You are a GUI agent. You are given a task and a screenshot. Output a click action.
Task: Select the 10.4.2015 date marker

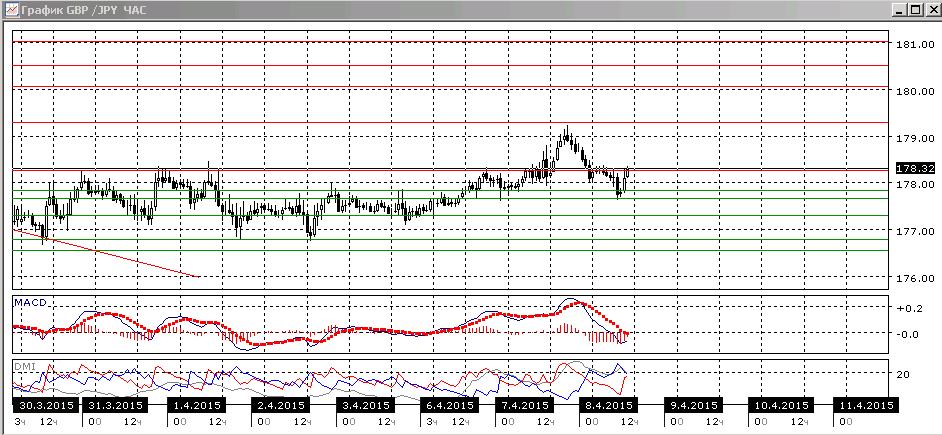(x=780, y=405)
